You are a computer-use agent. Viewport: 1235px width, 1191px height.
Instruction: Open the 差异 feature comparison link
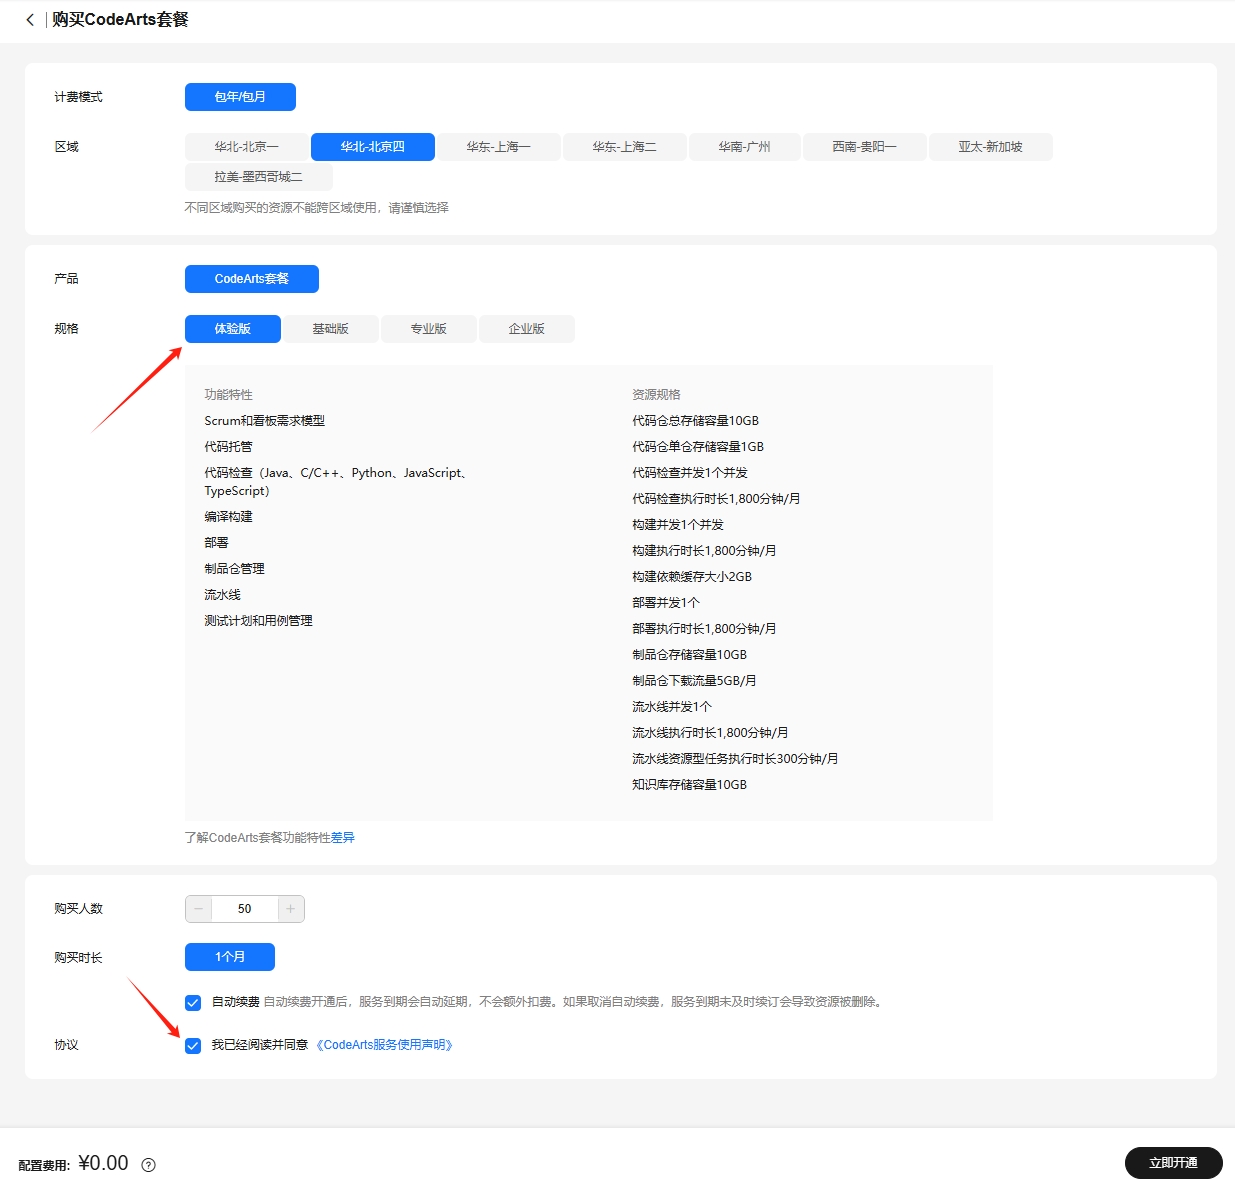pyautogui.click(x=343, y=838)
